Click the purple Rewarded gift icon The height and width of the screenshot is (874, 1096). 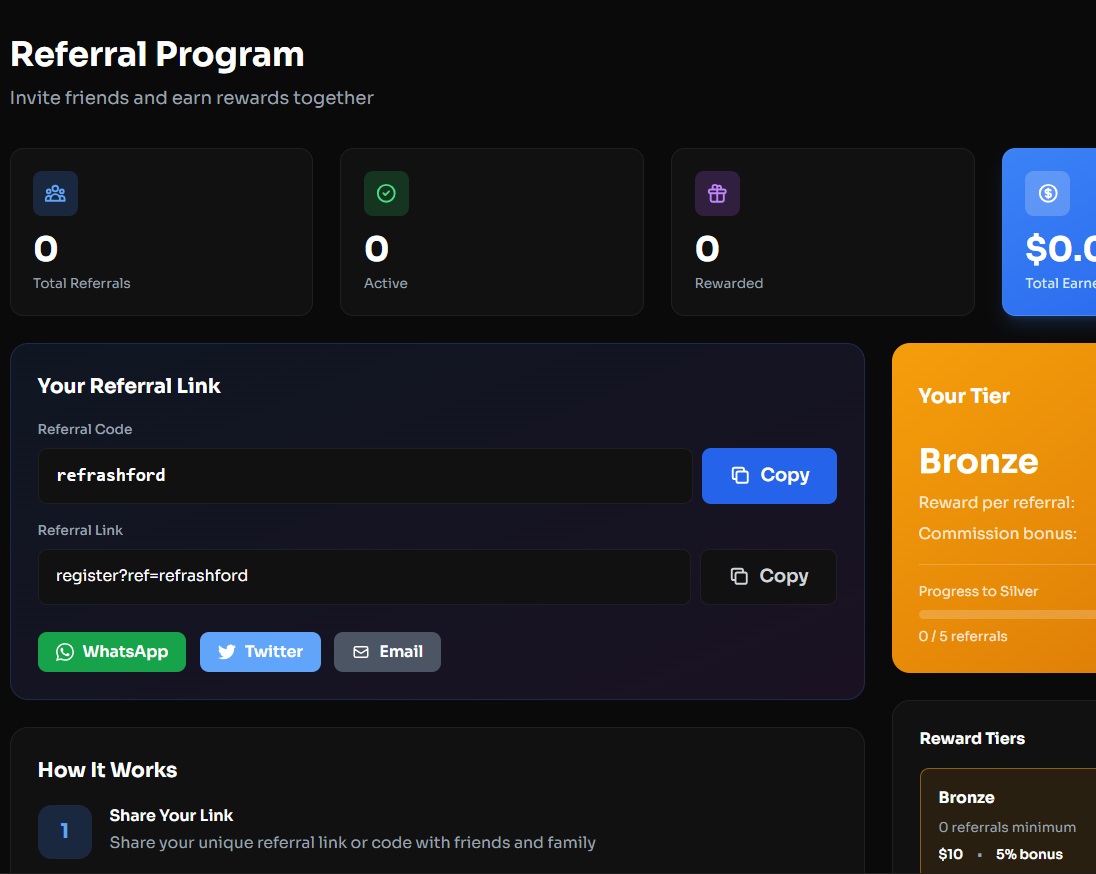click(717, 193)
